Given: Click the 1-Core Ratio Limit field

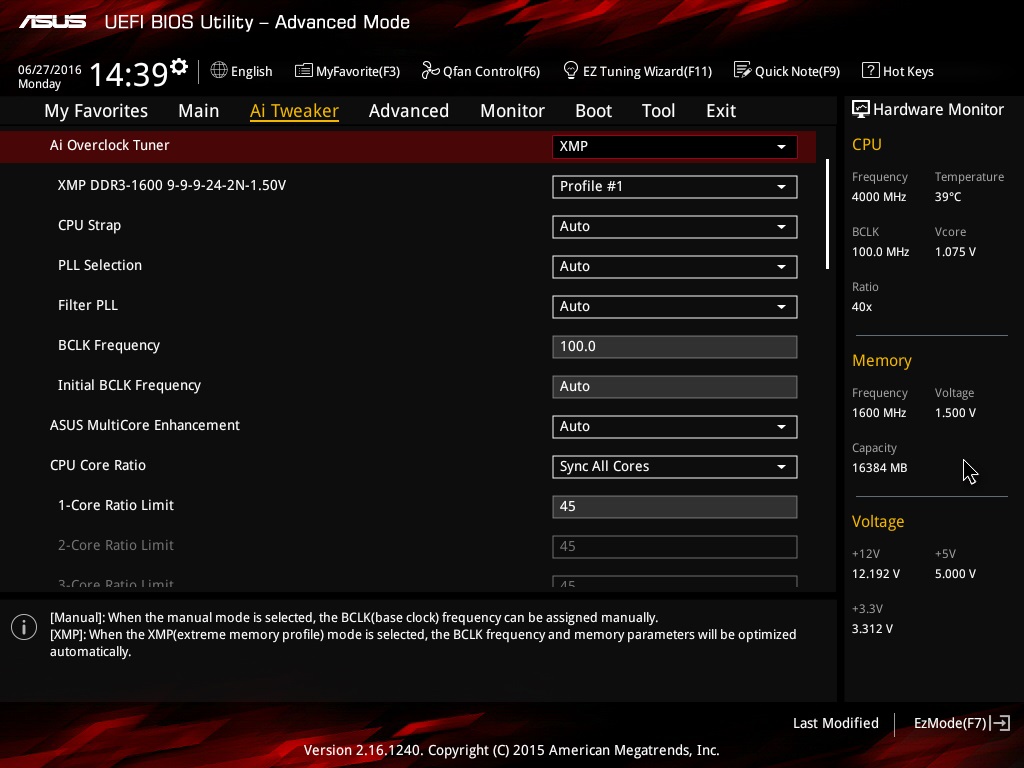Looking at the screenshot, I should [x=675, y=507].
